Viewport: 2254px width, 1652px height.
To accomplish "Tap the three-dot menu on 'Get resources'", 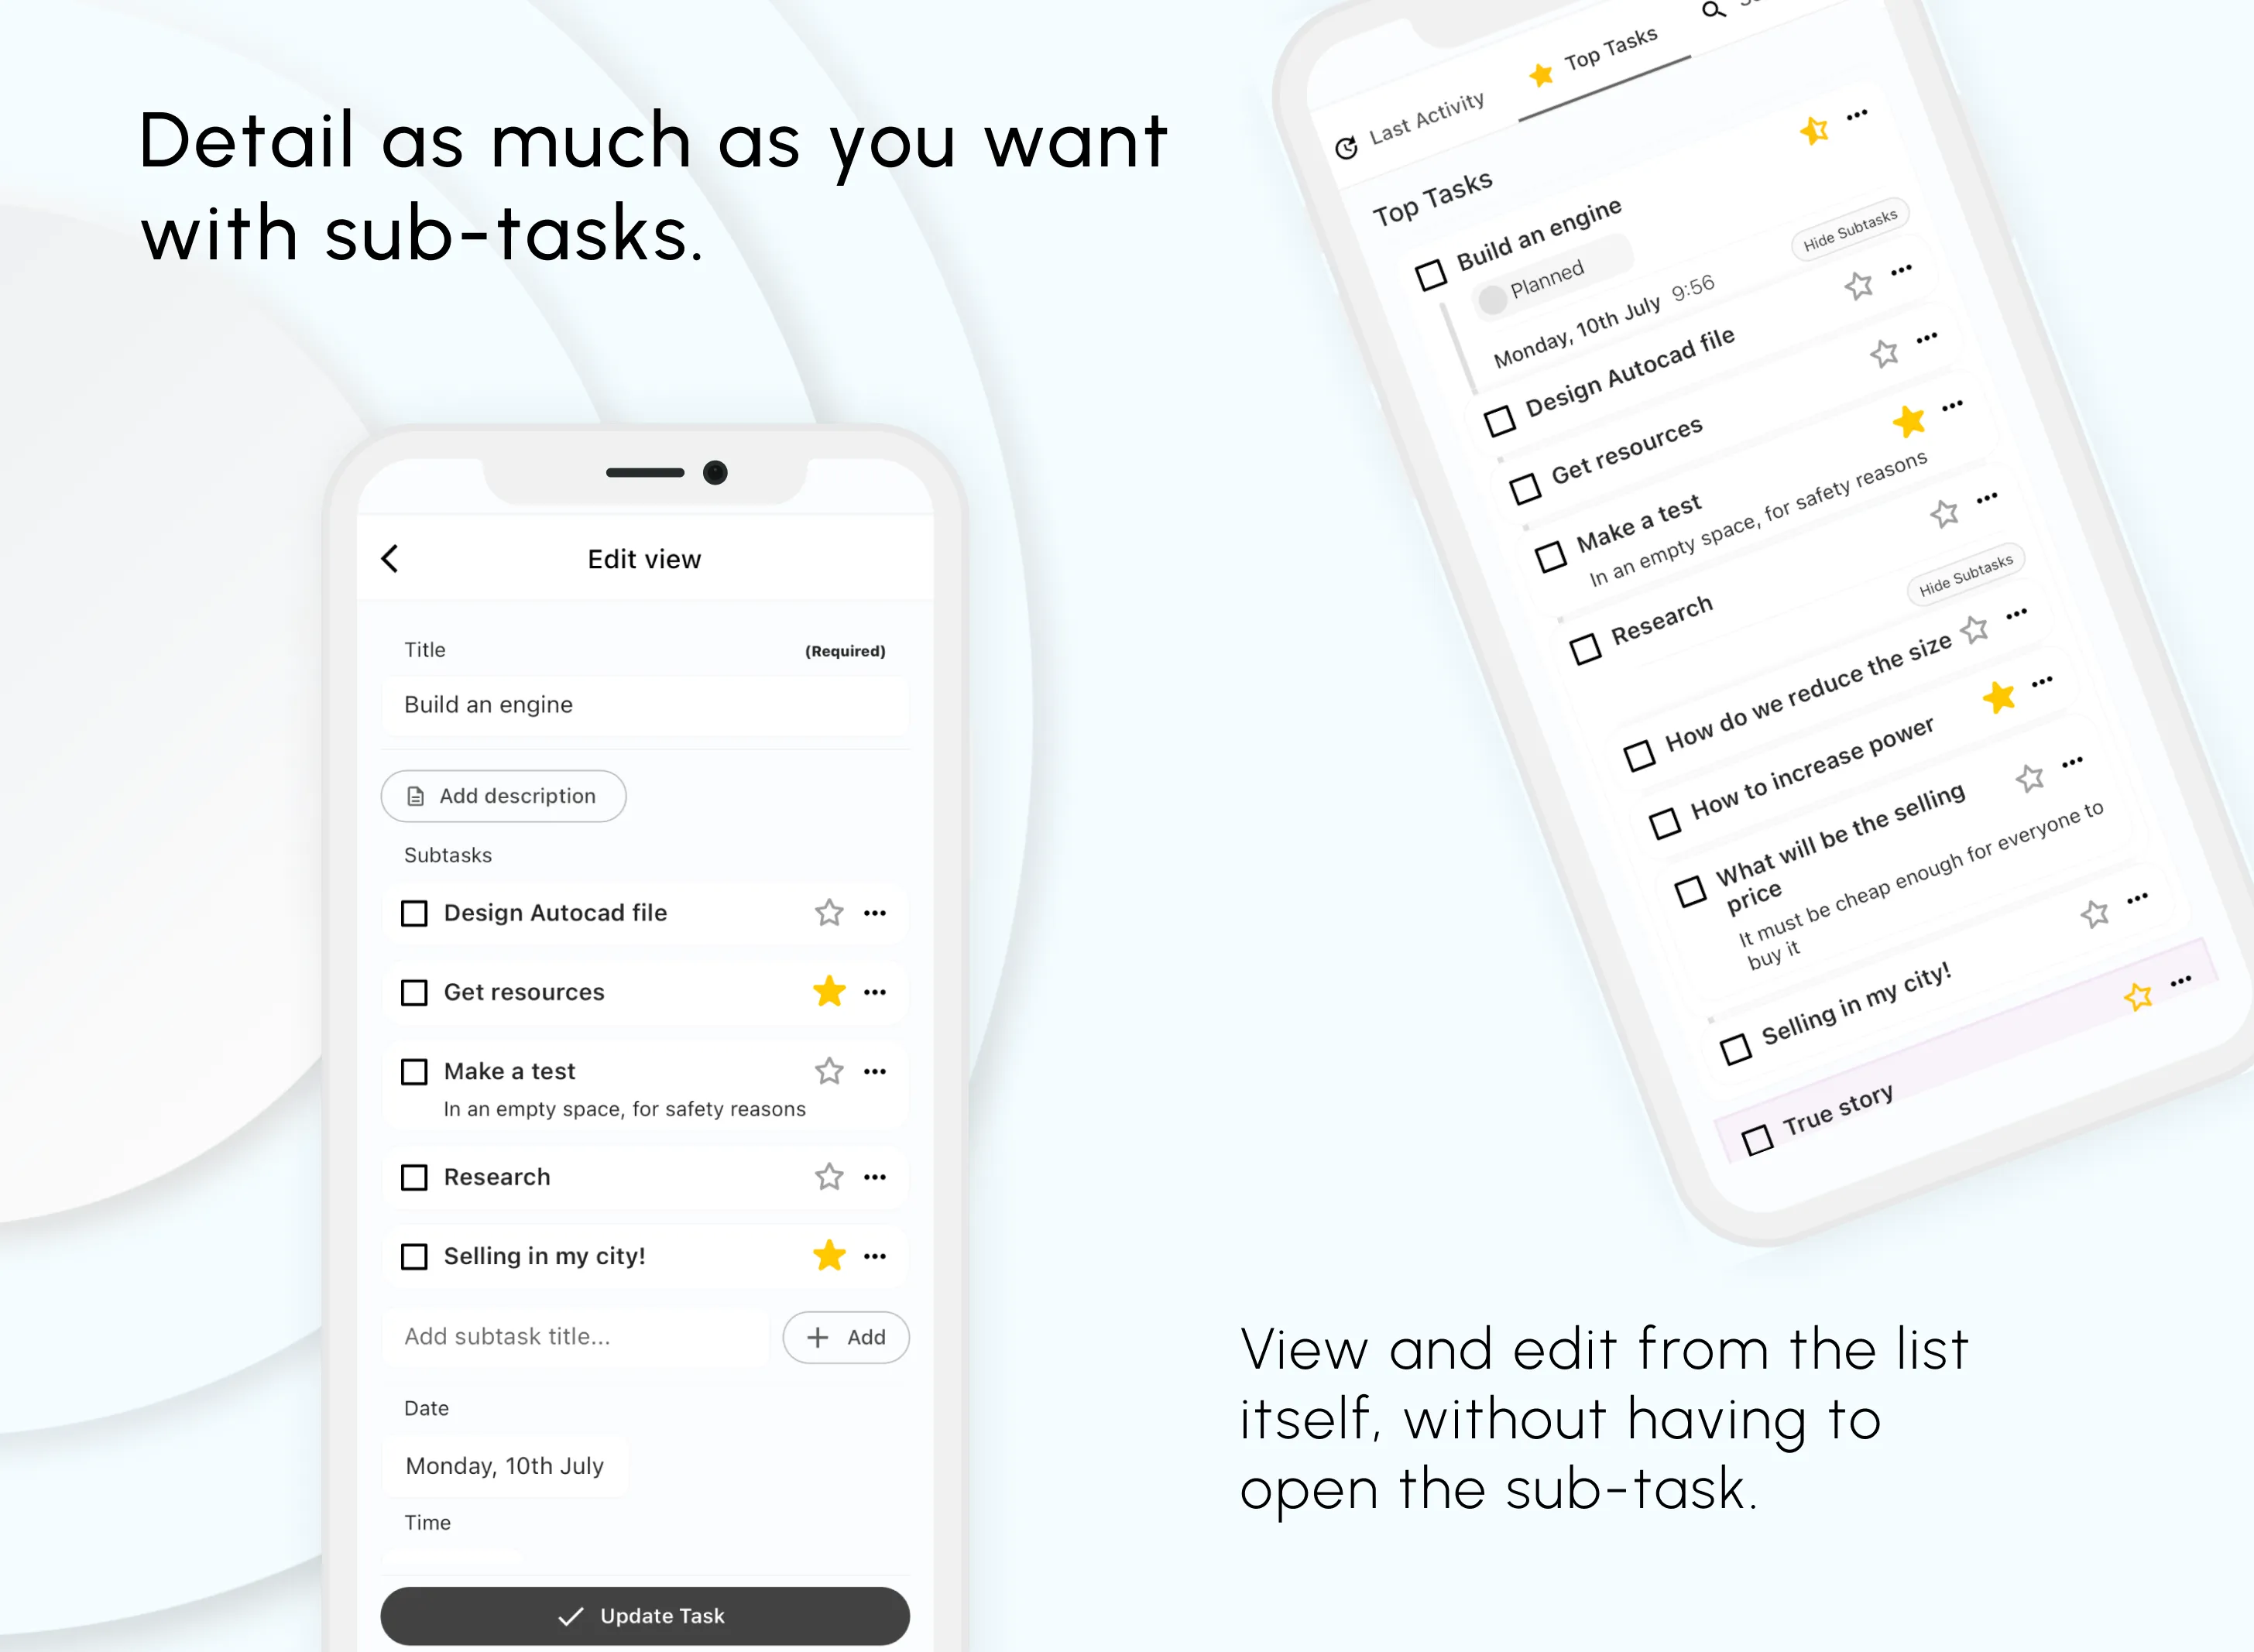I will tap(875, 992).
